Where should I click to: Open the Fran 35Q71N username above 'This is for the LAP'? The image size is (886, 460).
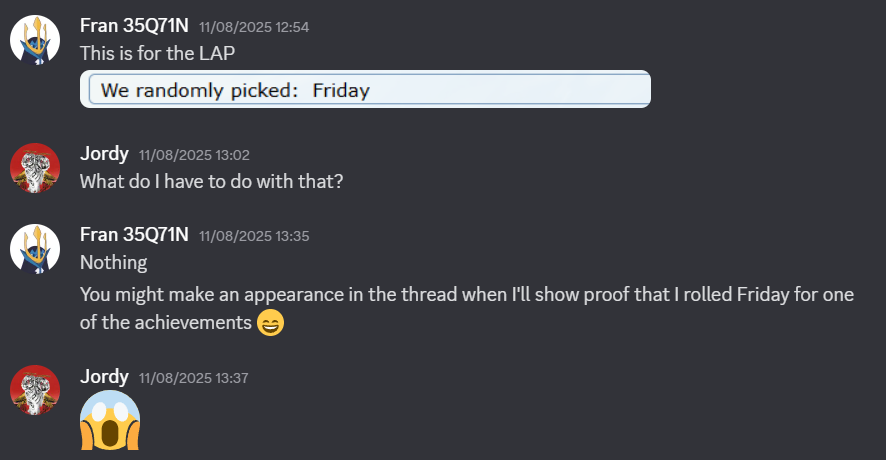134,26
